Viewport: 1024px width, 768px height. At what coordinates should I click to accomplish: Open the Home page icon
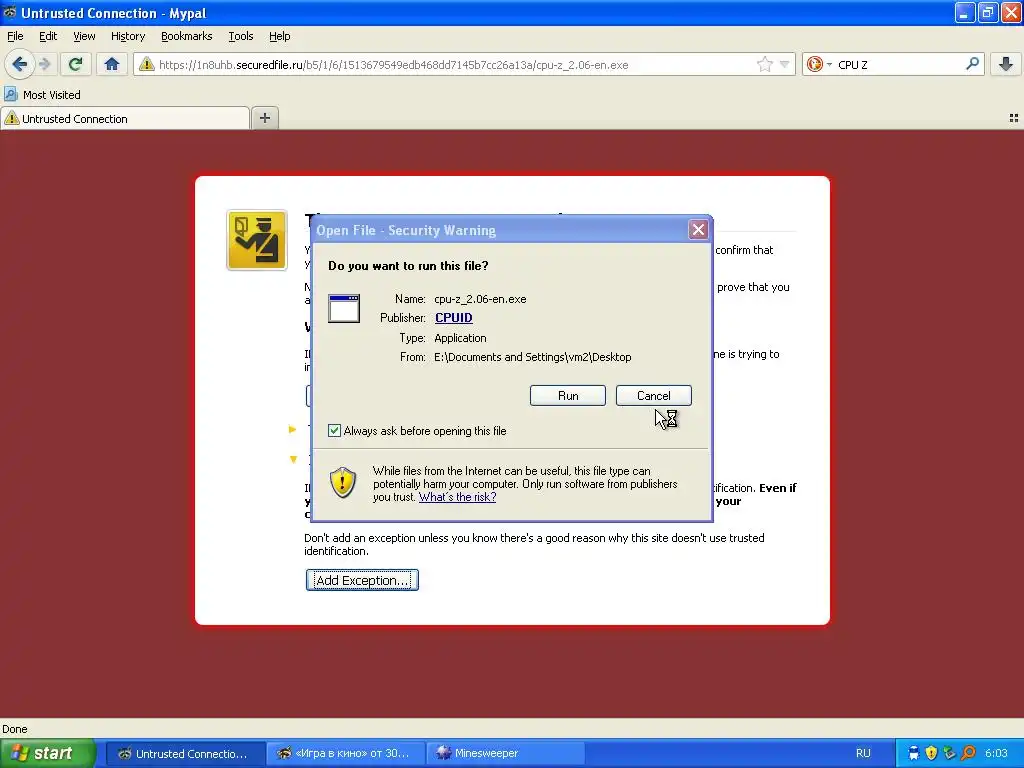(112, 64)
